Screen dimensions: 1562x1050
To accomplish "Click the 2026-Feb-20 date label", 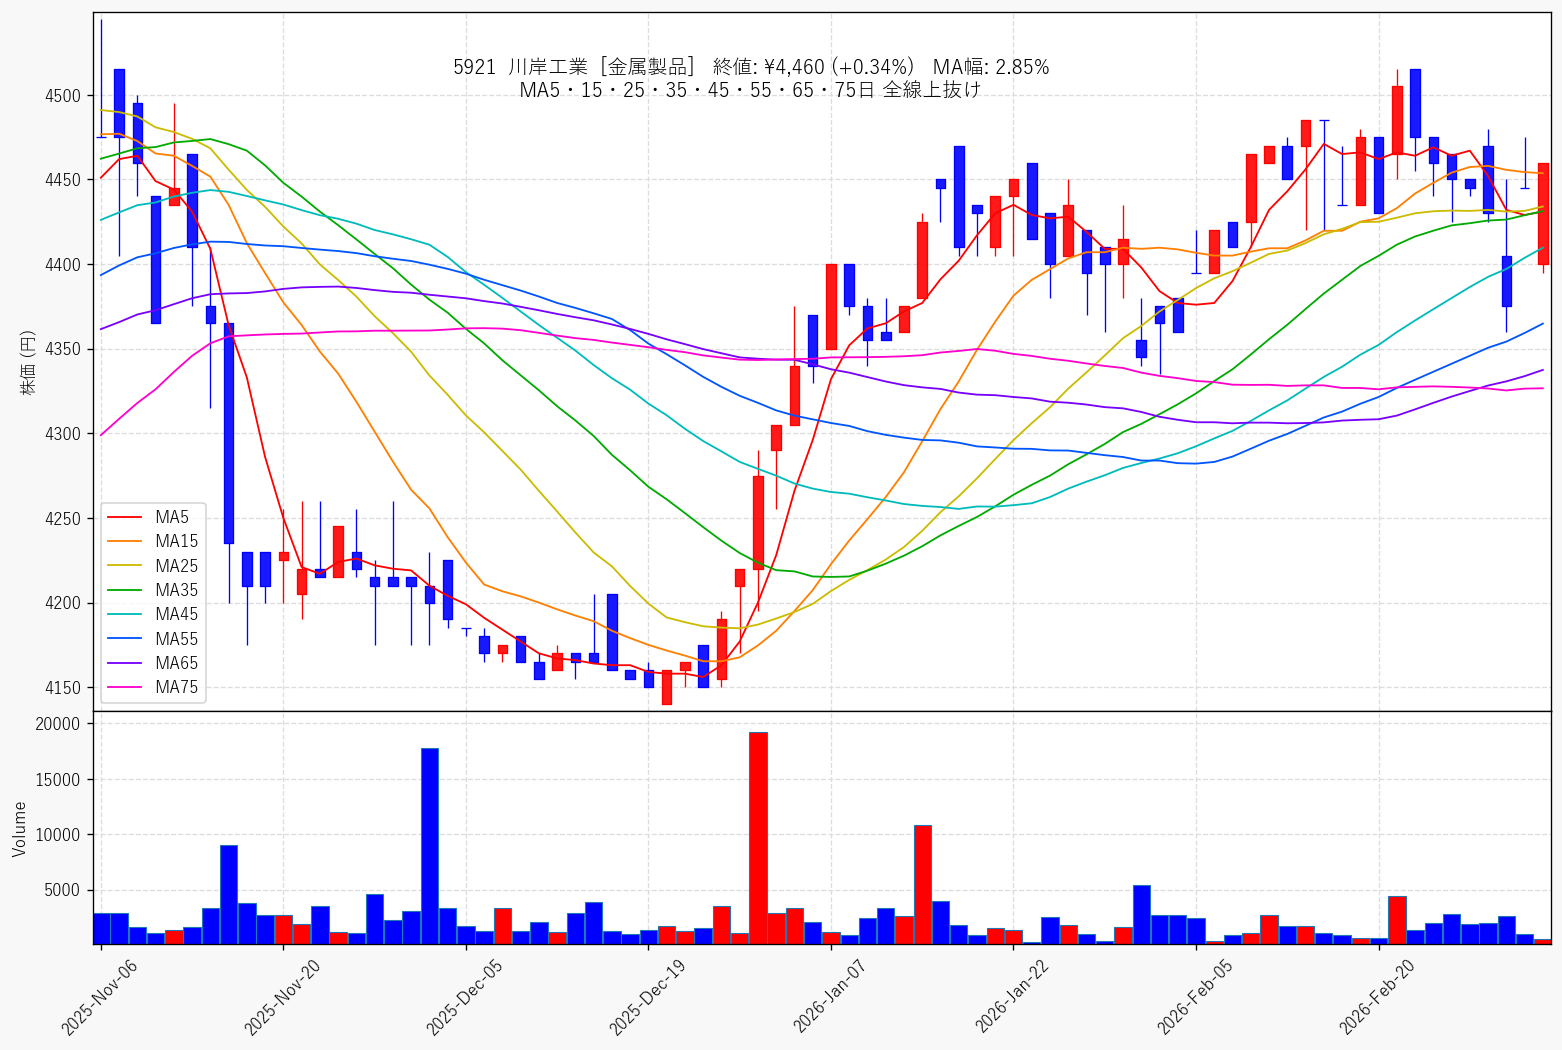I will click(1377, 996).
